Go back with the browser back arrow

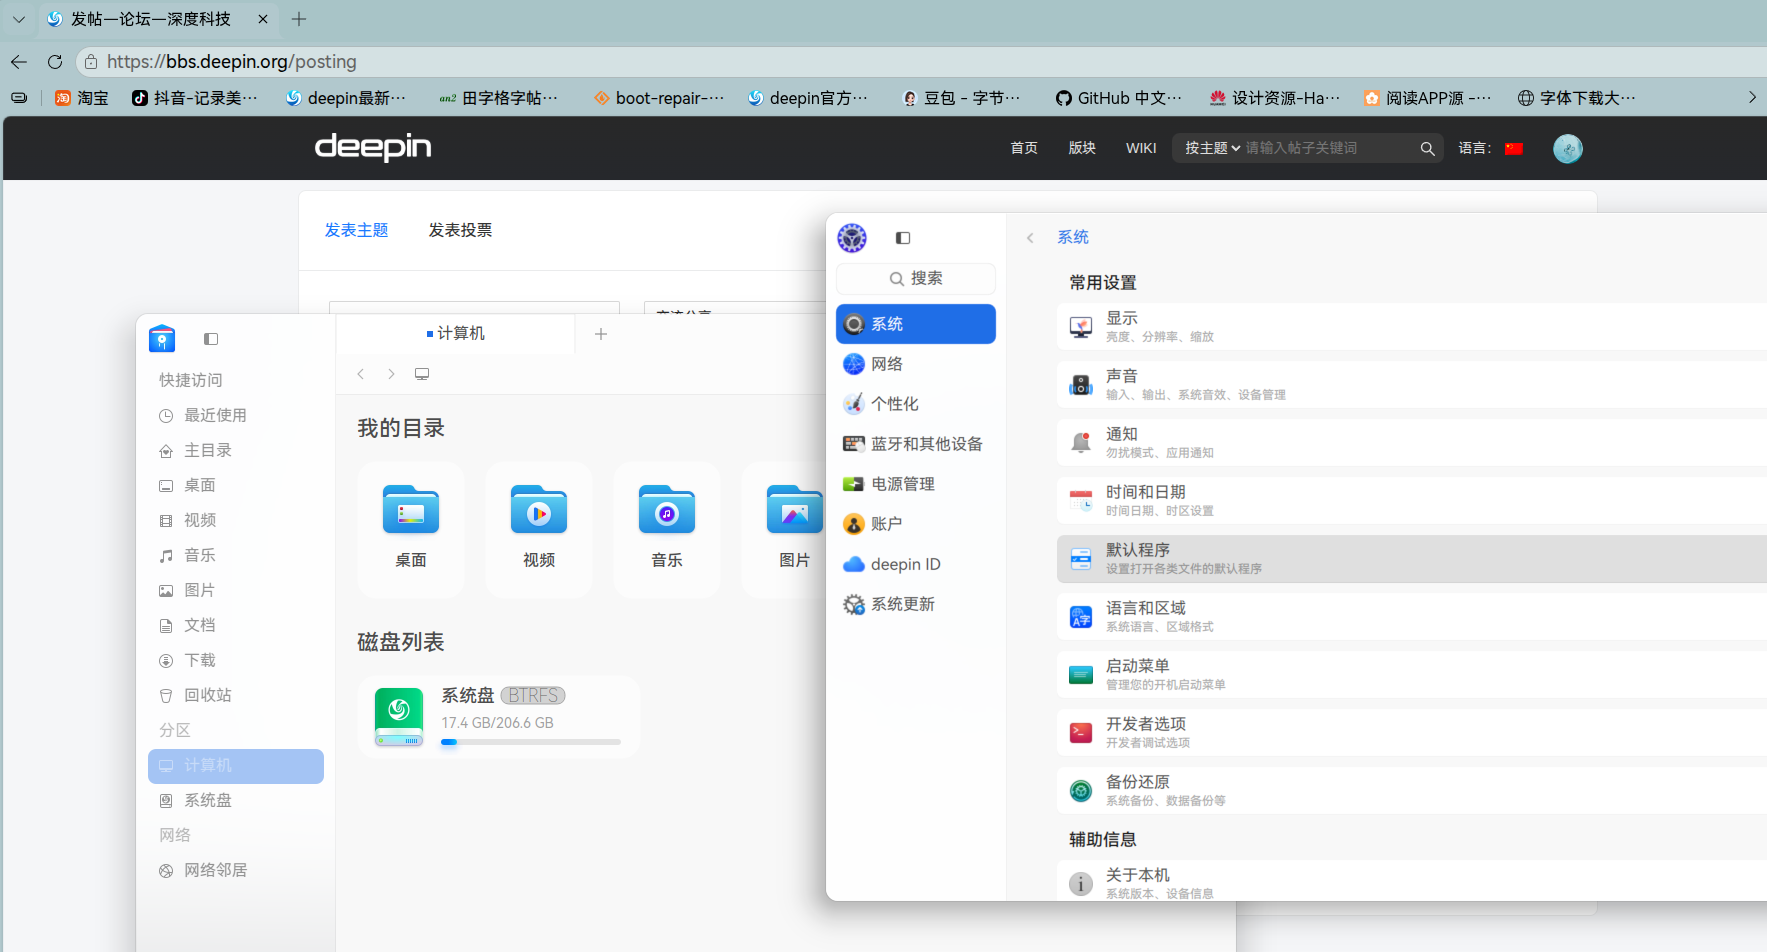19,62
